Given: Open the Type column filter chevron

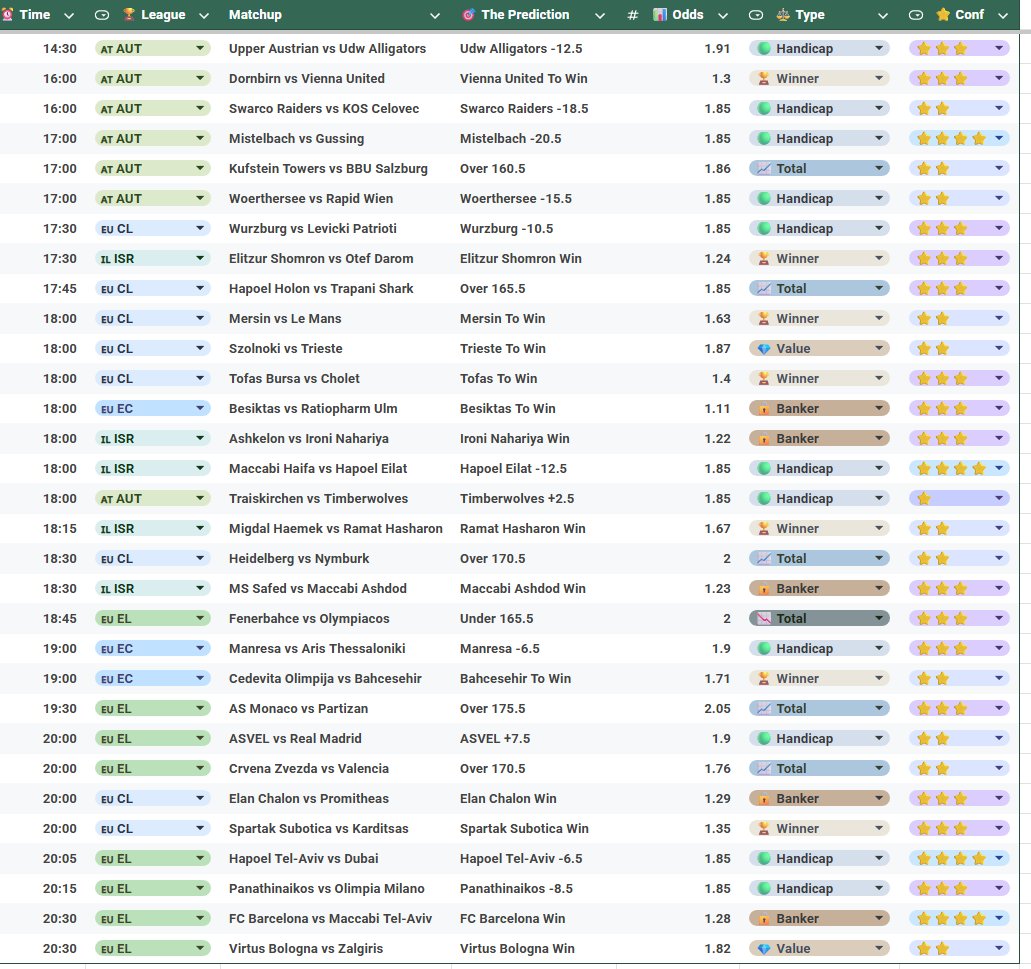Looking at the screenshot, I should (882, 15).
